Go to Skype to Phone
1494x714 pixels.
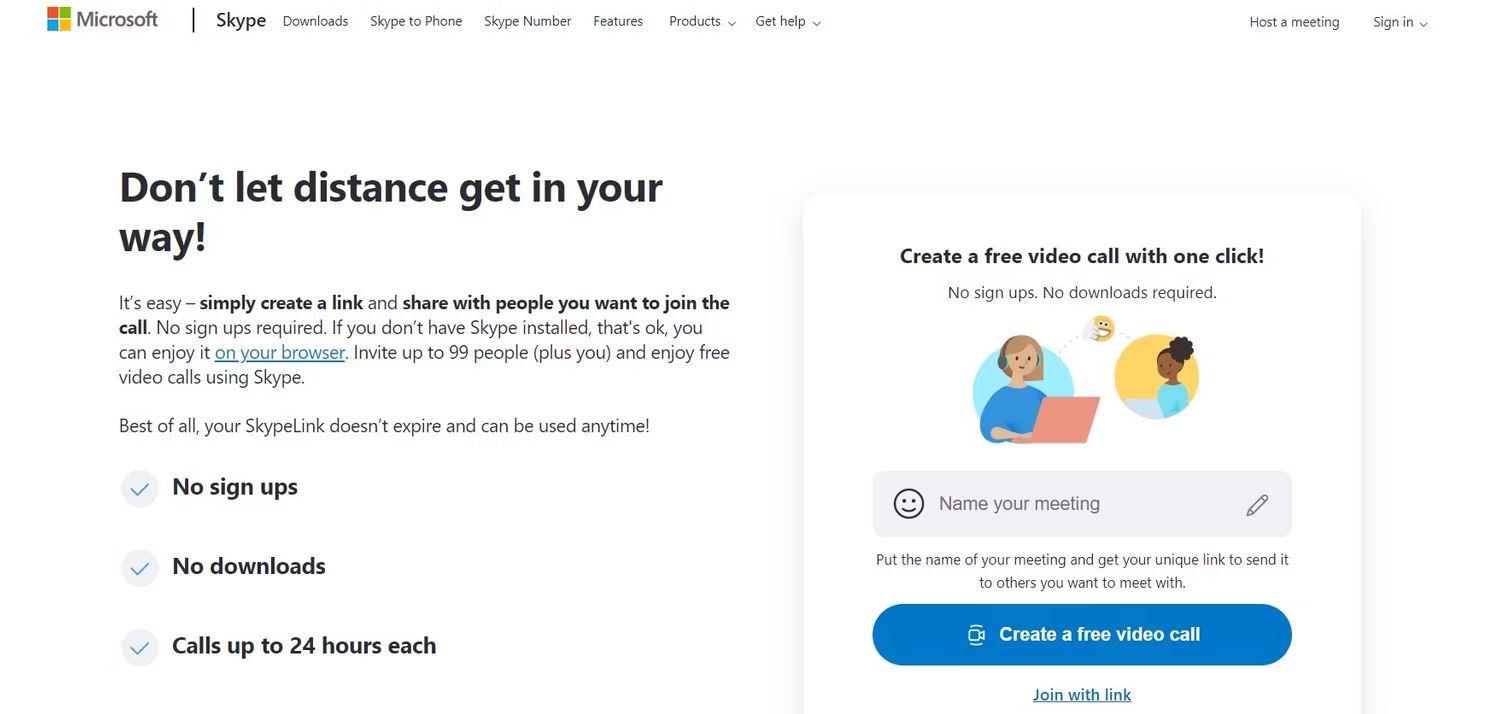tap(416, 21)
